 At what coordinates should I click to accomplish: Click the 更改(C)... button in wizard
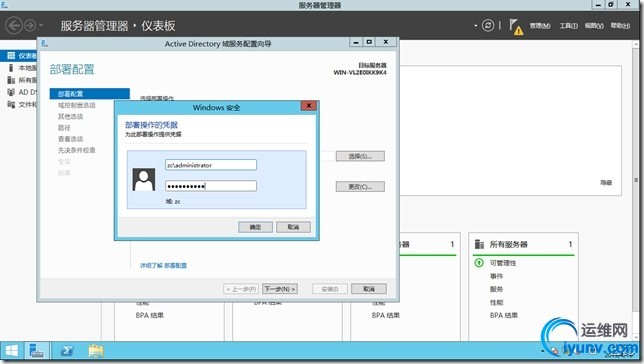tap(360, 187)
